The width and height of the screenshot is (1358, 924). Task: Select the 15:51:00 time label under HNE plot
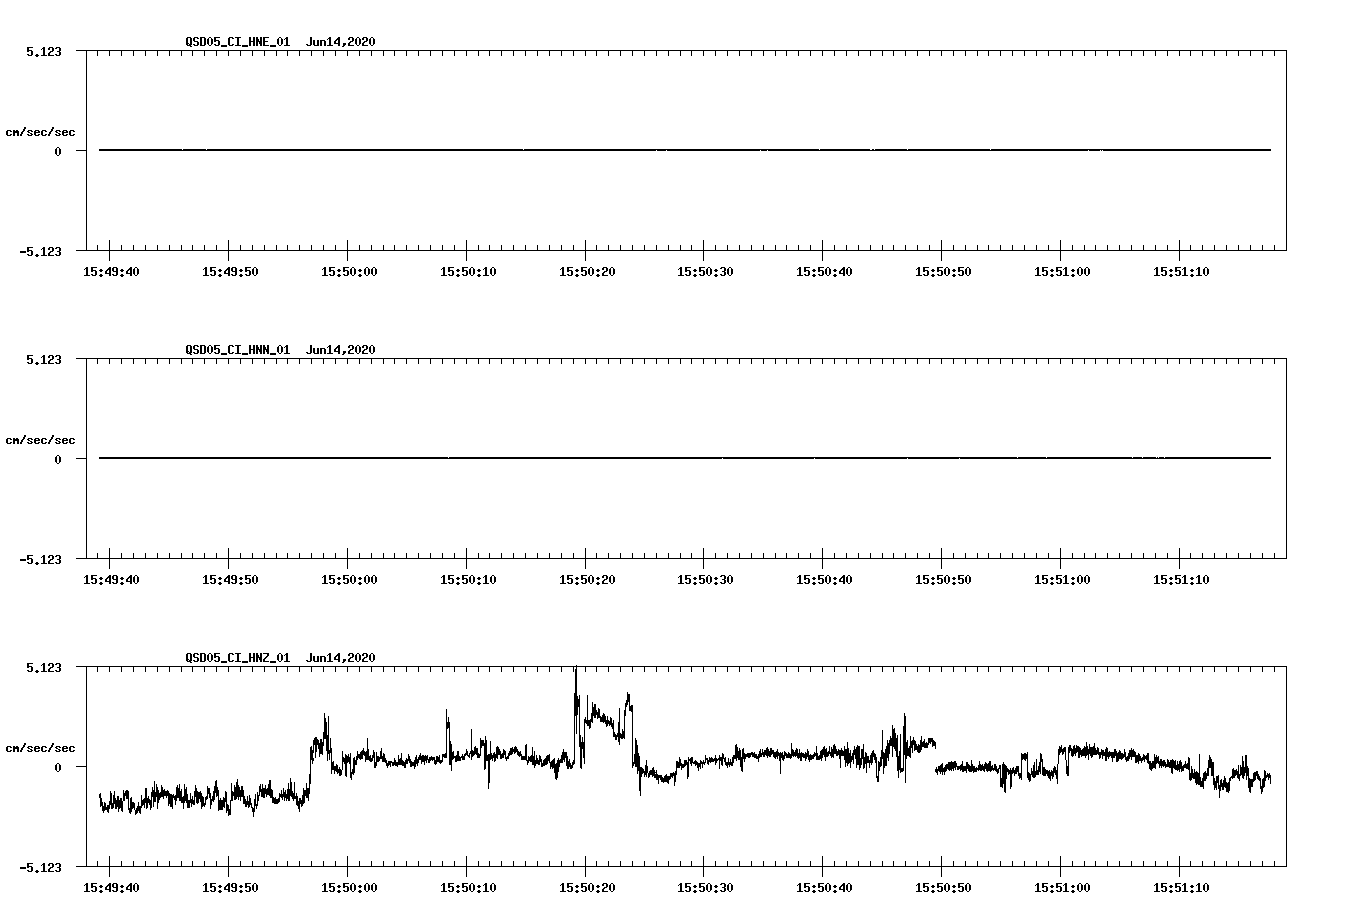coord(1062,271)
